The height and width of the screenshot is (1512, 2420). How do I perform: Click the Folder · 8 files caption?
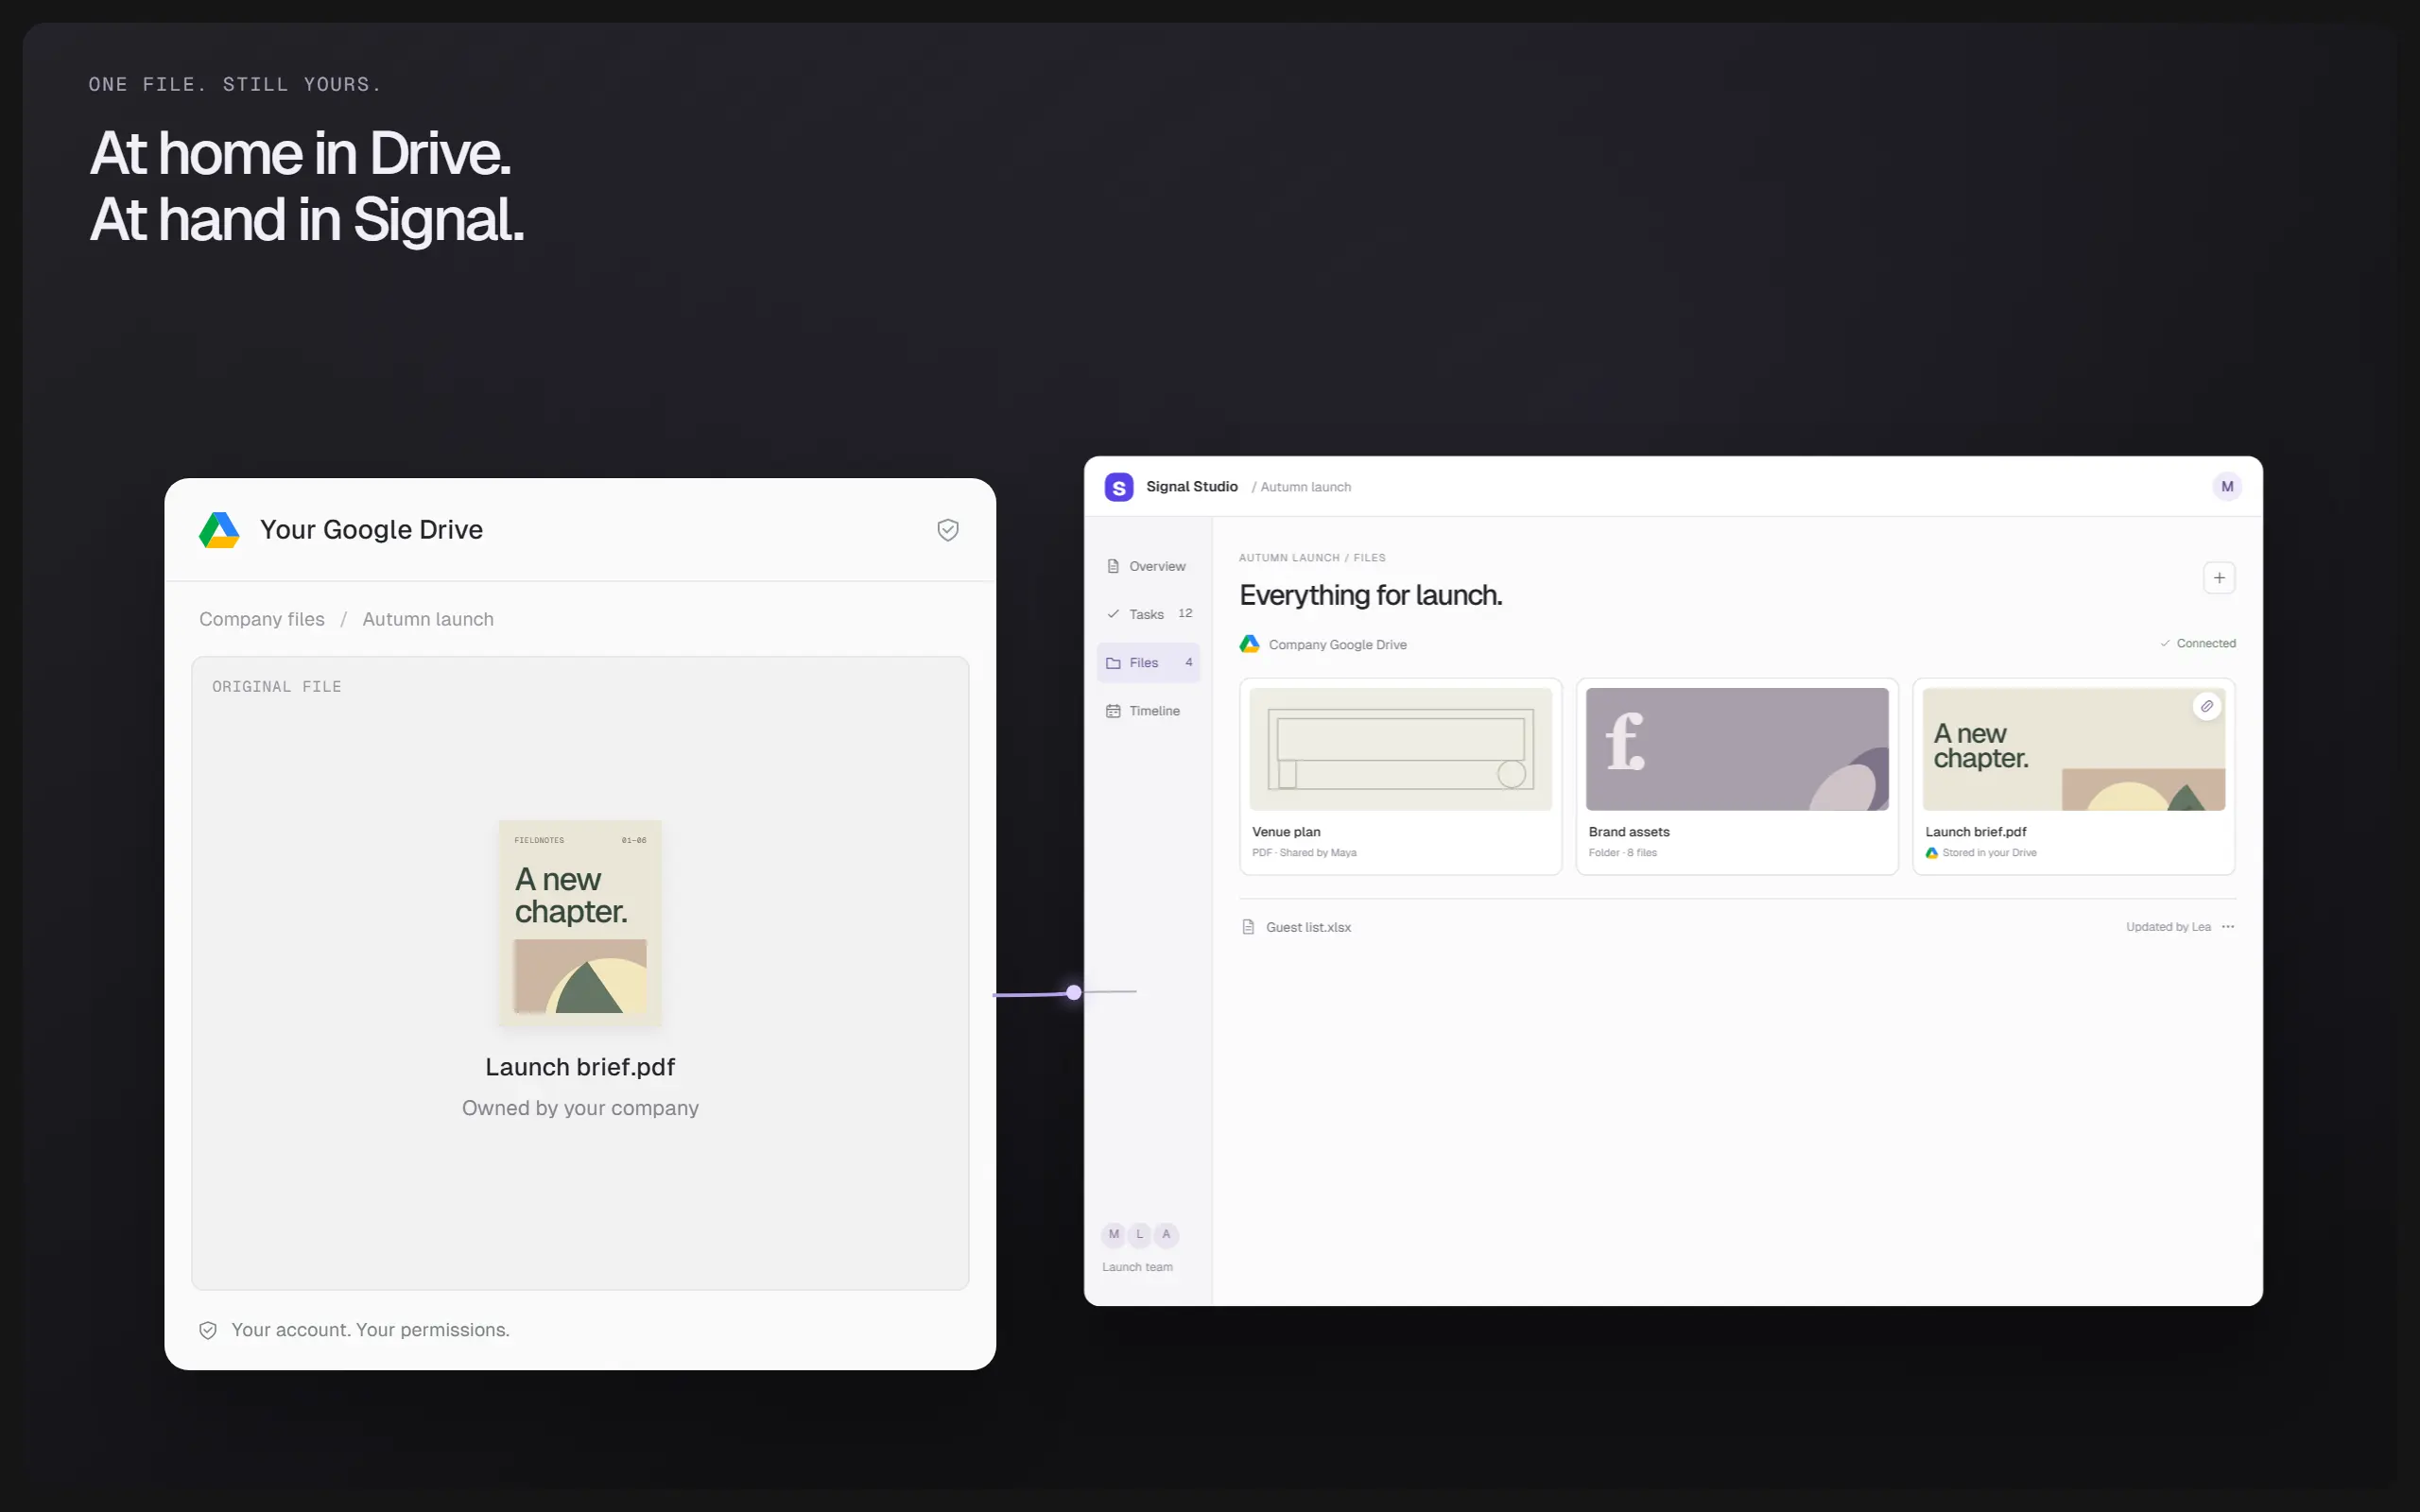click(x=1623, y=853)
